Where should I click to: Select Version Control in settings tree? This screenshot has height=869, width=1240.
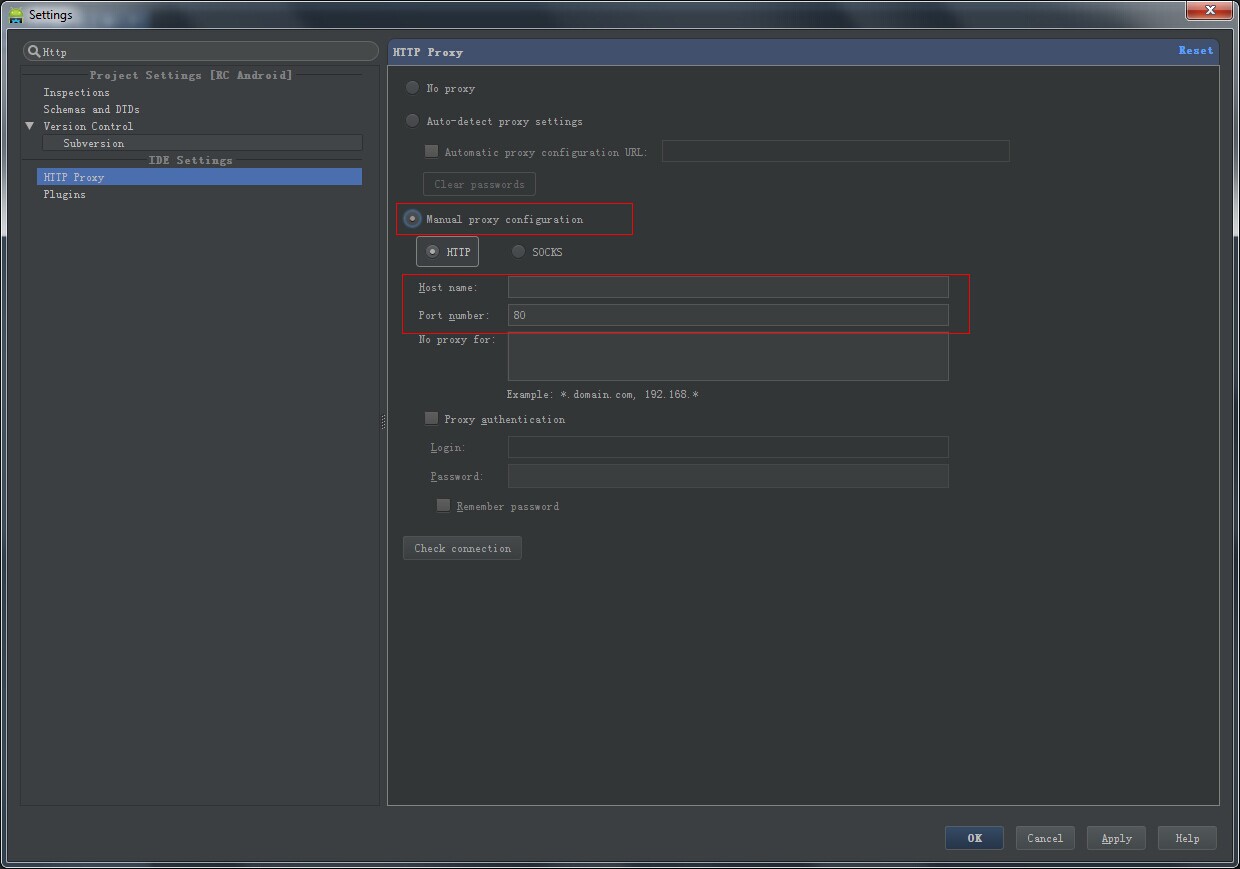(x=88, y=126)
